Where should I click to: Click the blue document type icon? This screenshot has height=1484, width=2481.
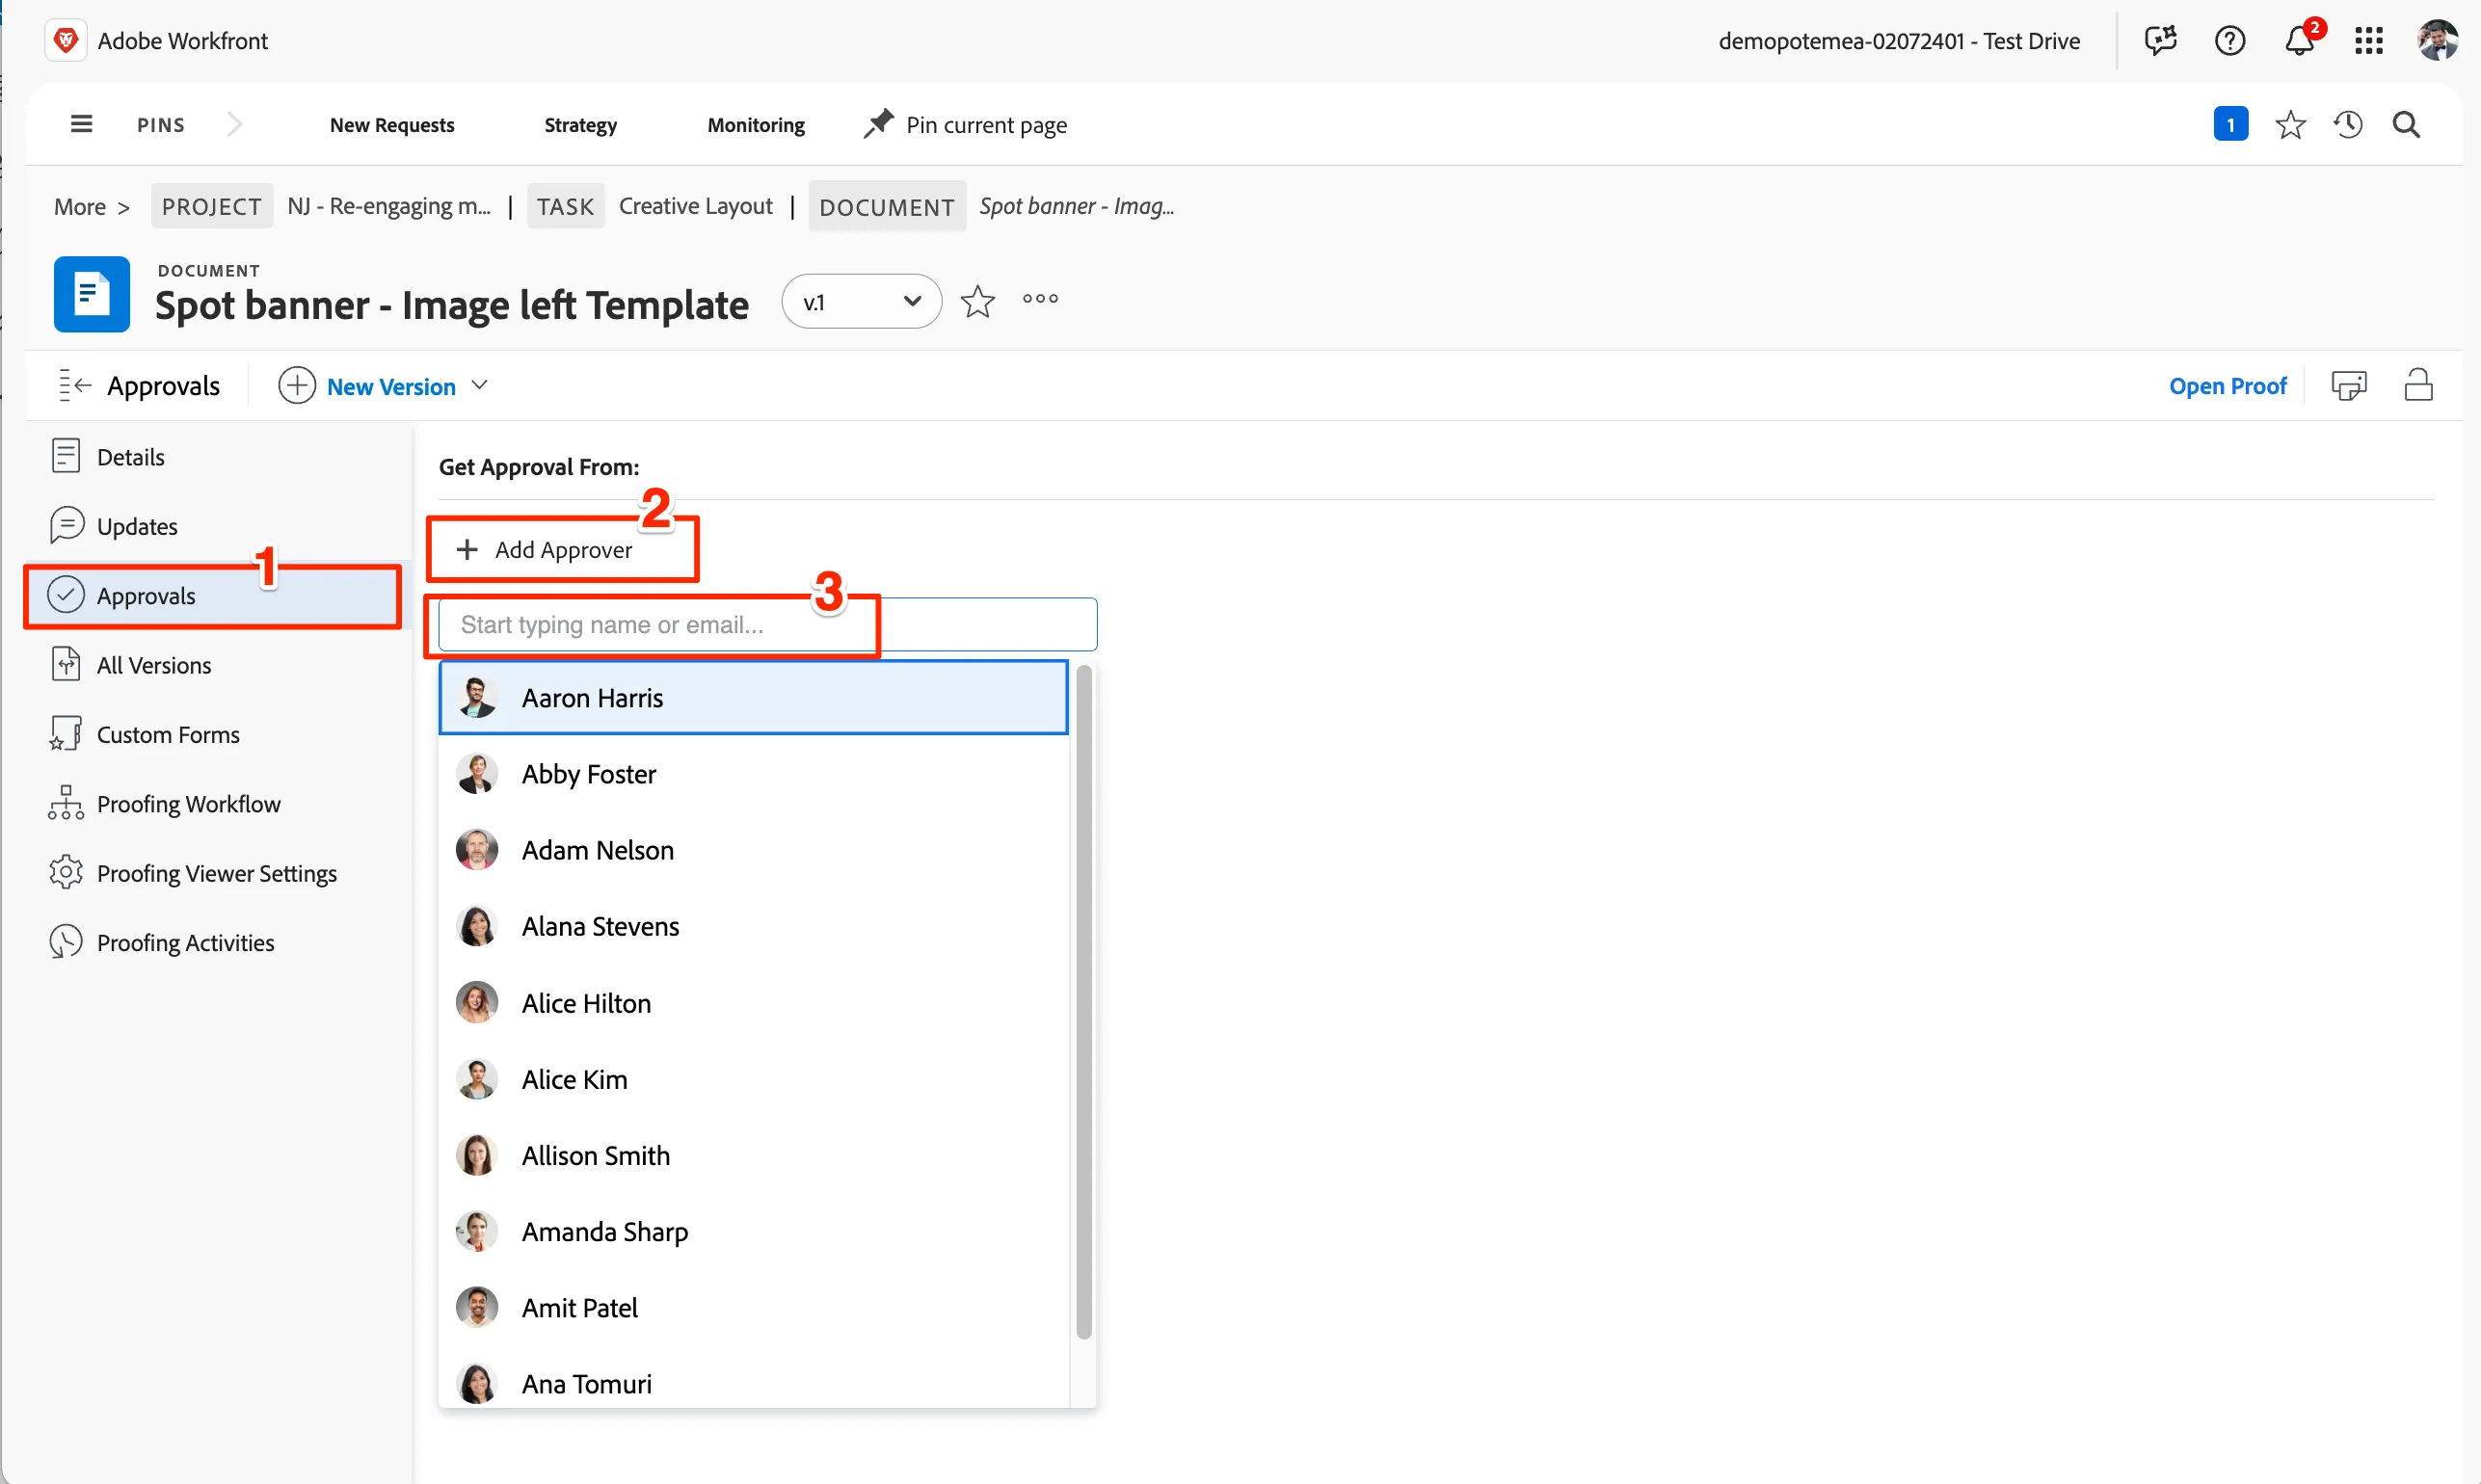(x=92, y=294)
